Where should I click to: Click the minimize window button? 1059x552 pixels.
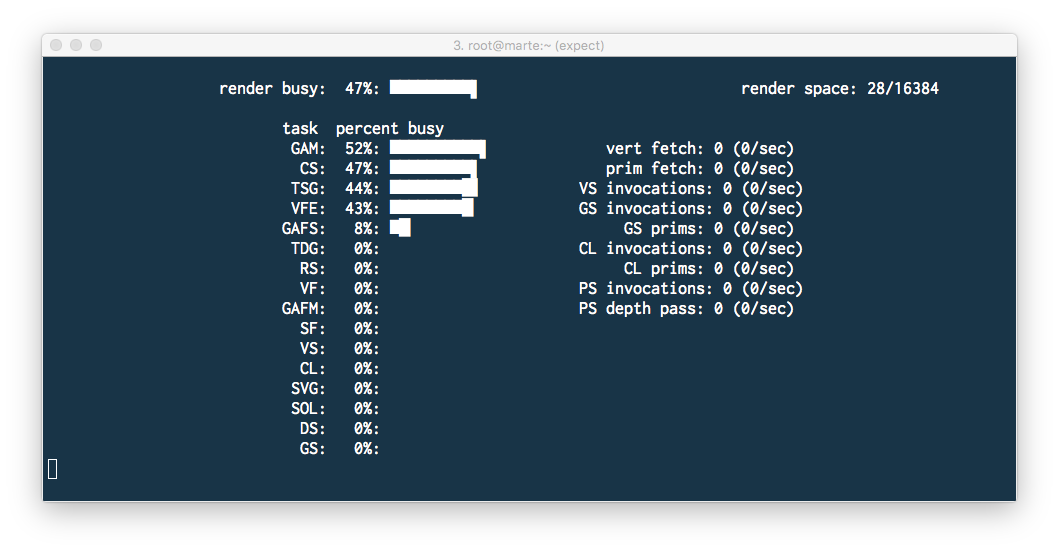[76, 45]
